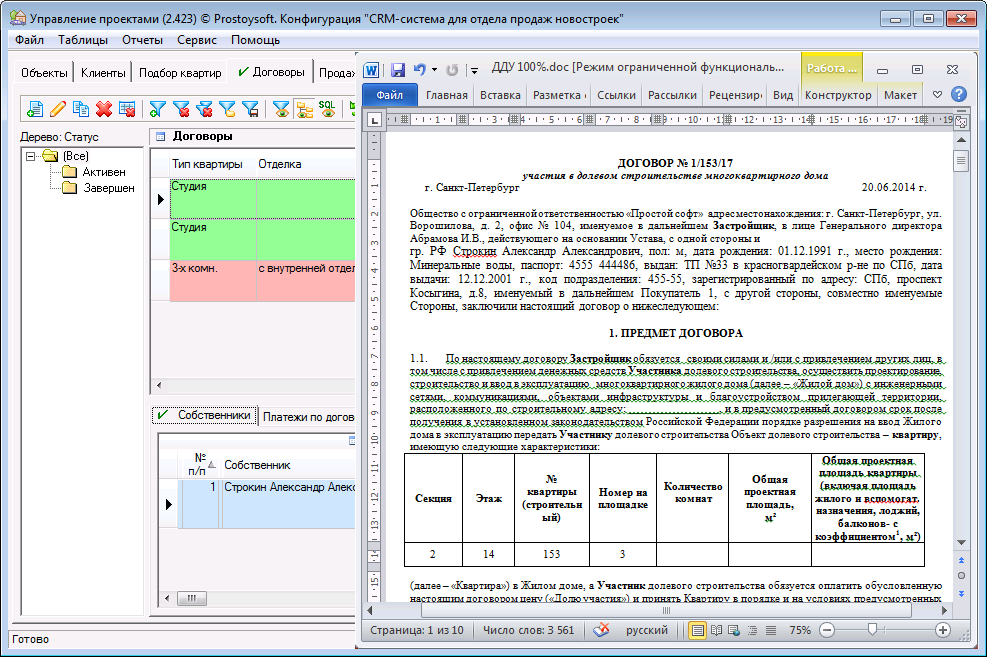Click the spell check icon in status bar
Screen dimensions: 987x657
(601, 630)
